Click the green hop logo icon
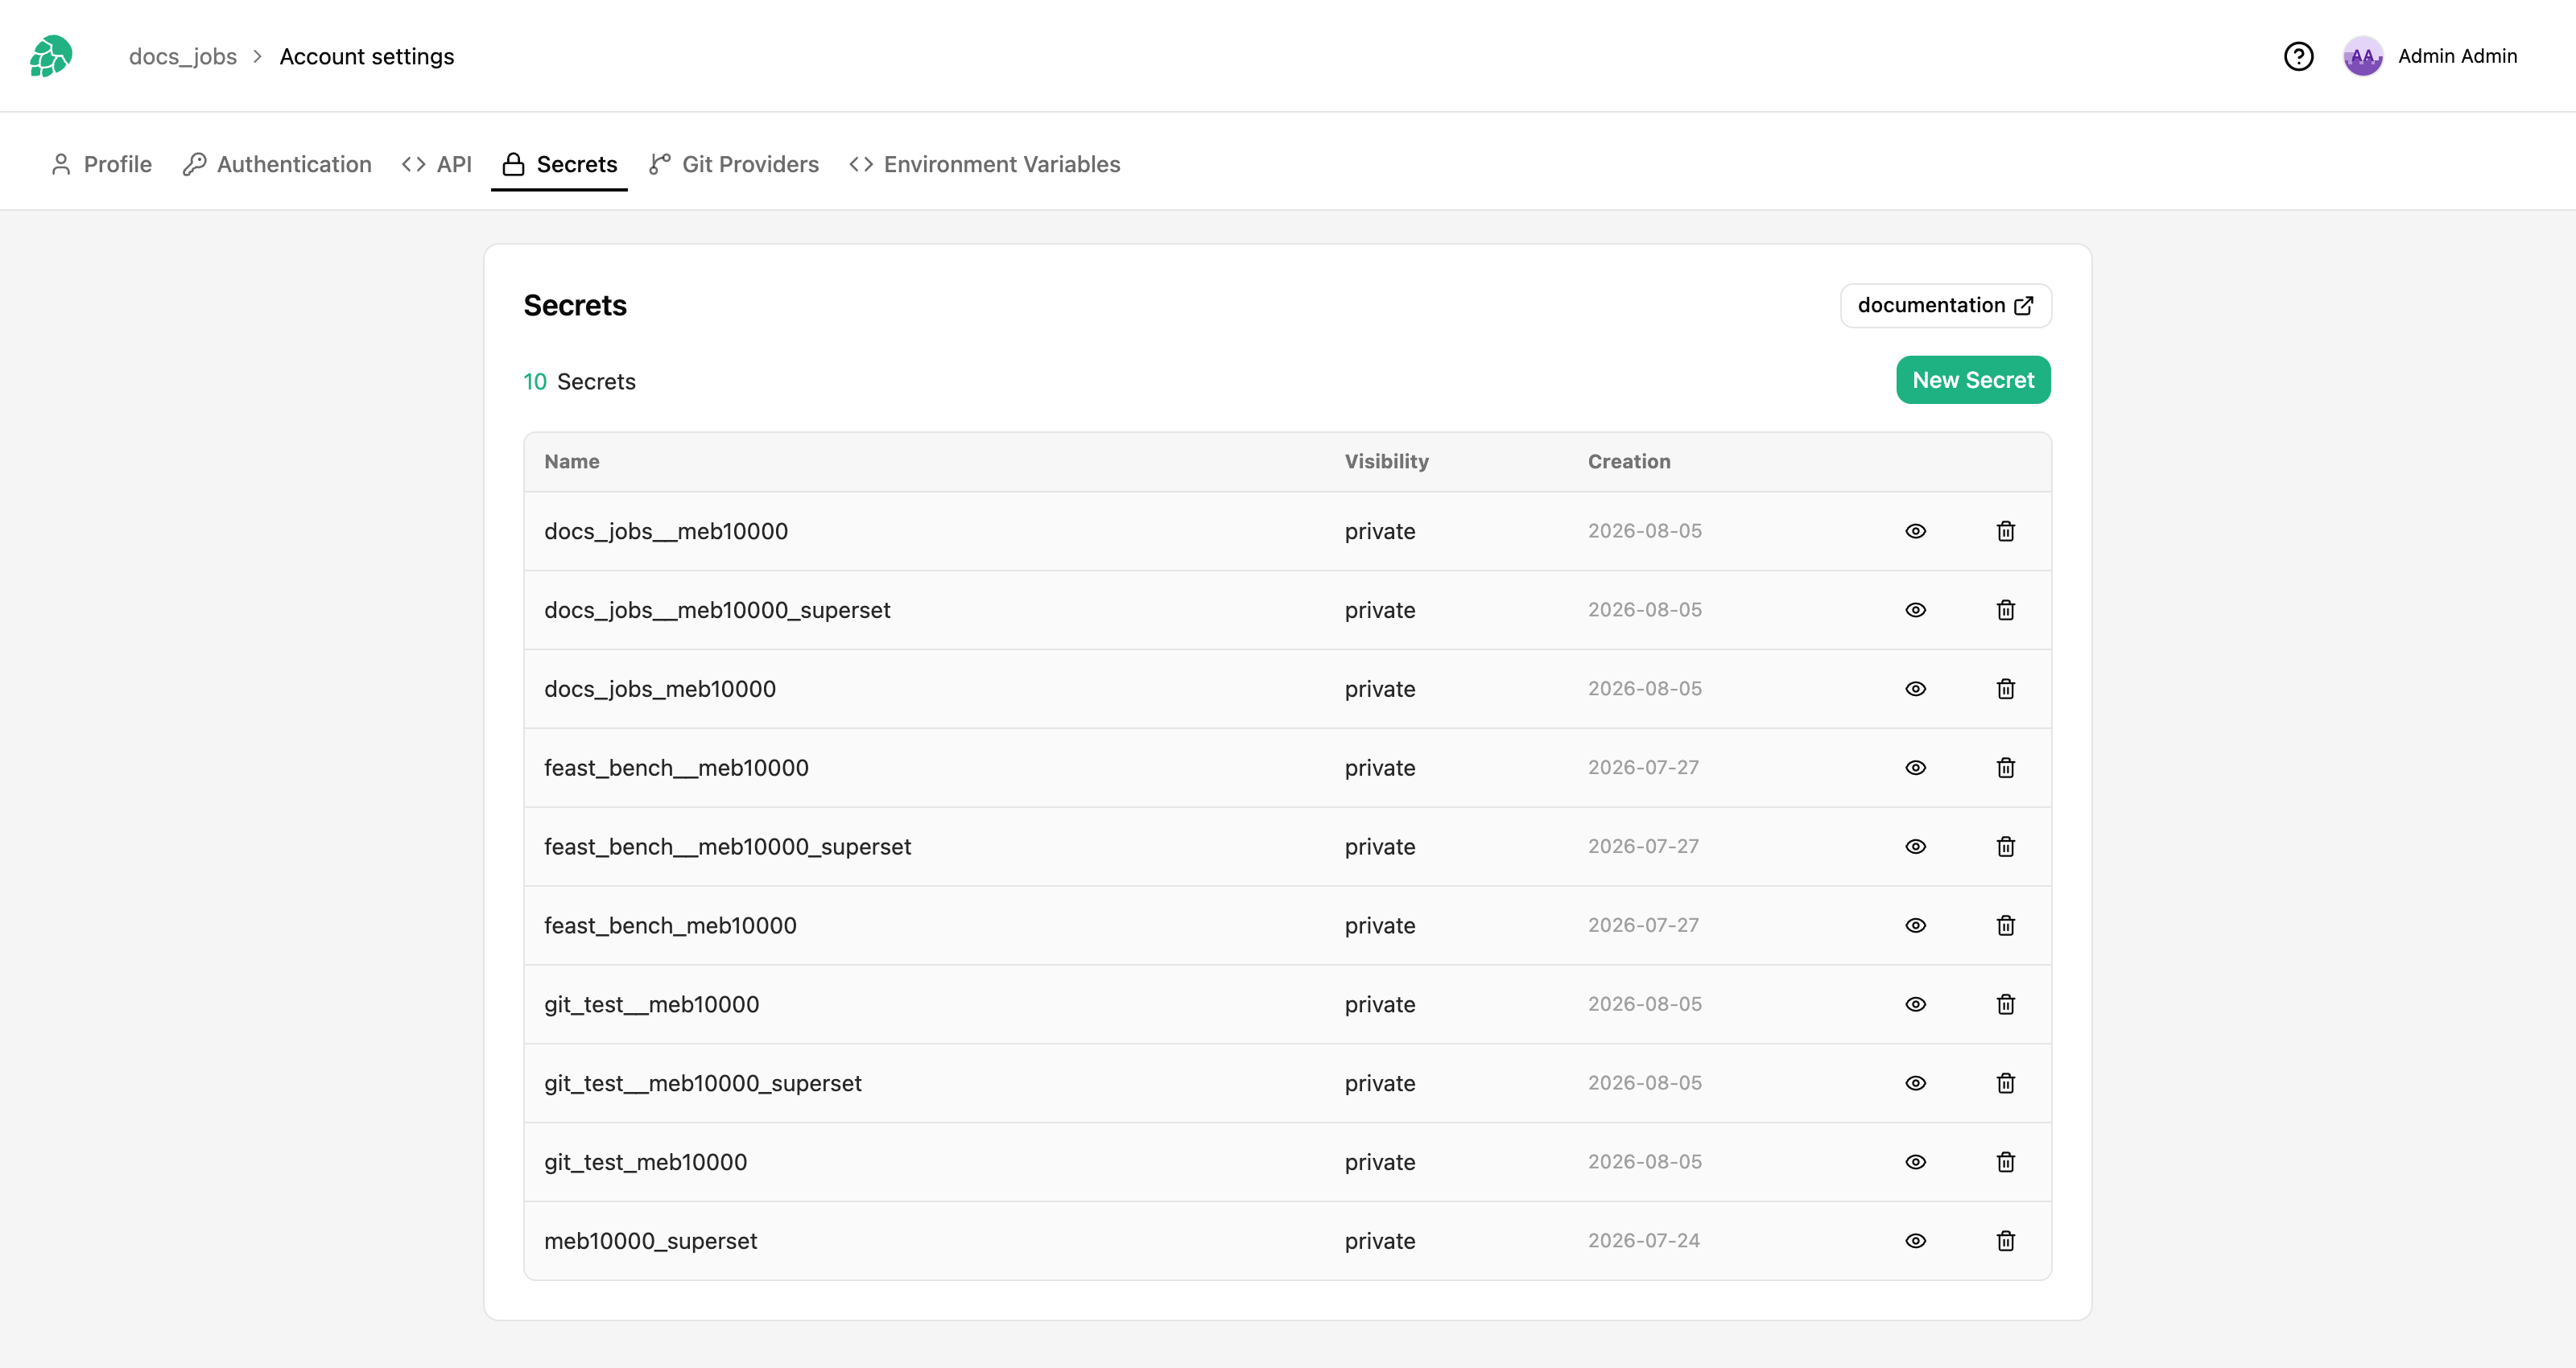The image size is (2576, 1368). 51,56
